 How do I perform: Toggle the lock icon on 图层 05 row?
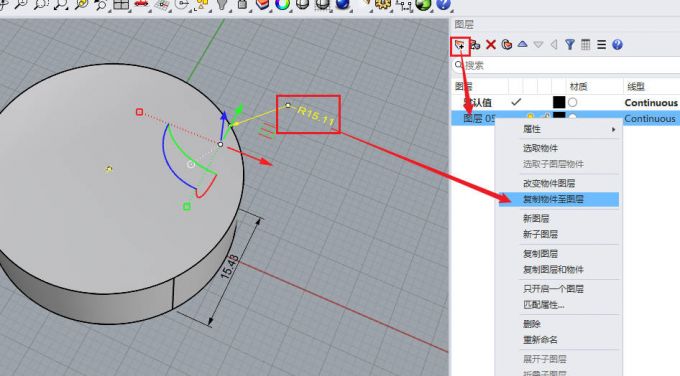[x=546, y=116]
